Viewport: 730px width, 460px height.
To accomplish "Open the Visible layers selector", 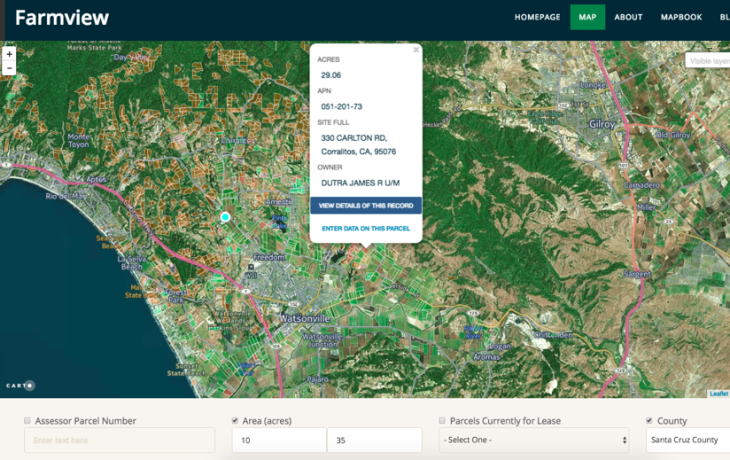I will 708,61.
